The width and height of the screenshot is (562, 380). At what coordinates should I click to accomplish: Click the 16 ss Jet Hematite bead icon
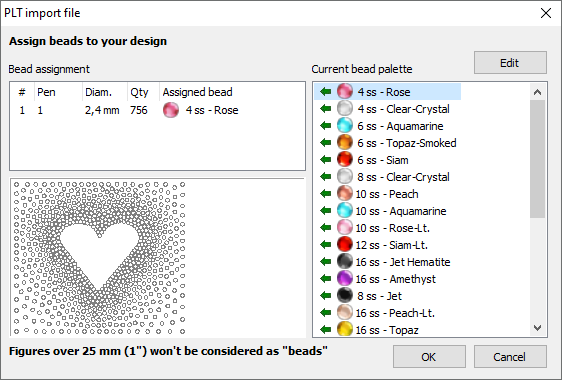(345, 262)
